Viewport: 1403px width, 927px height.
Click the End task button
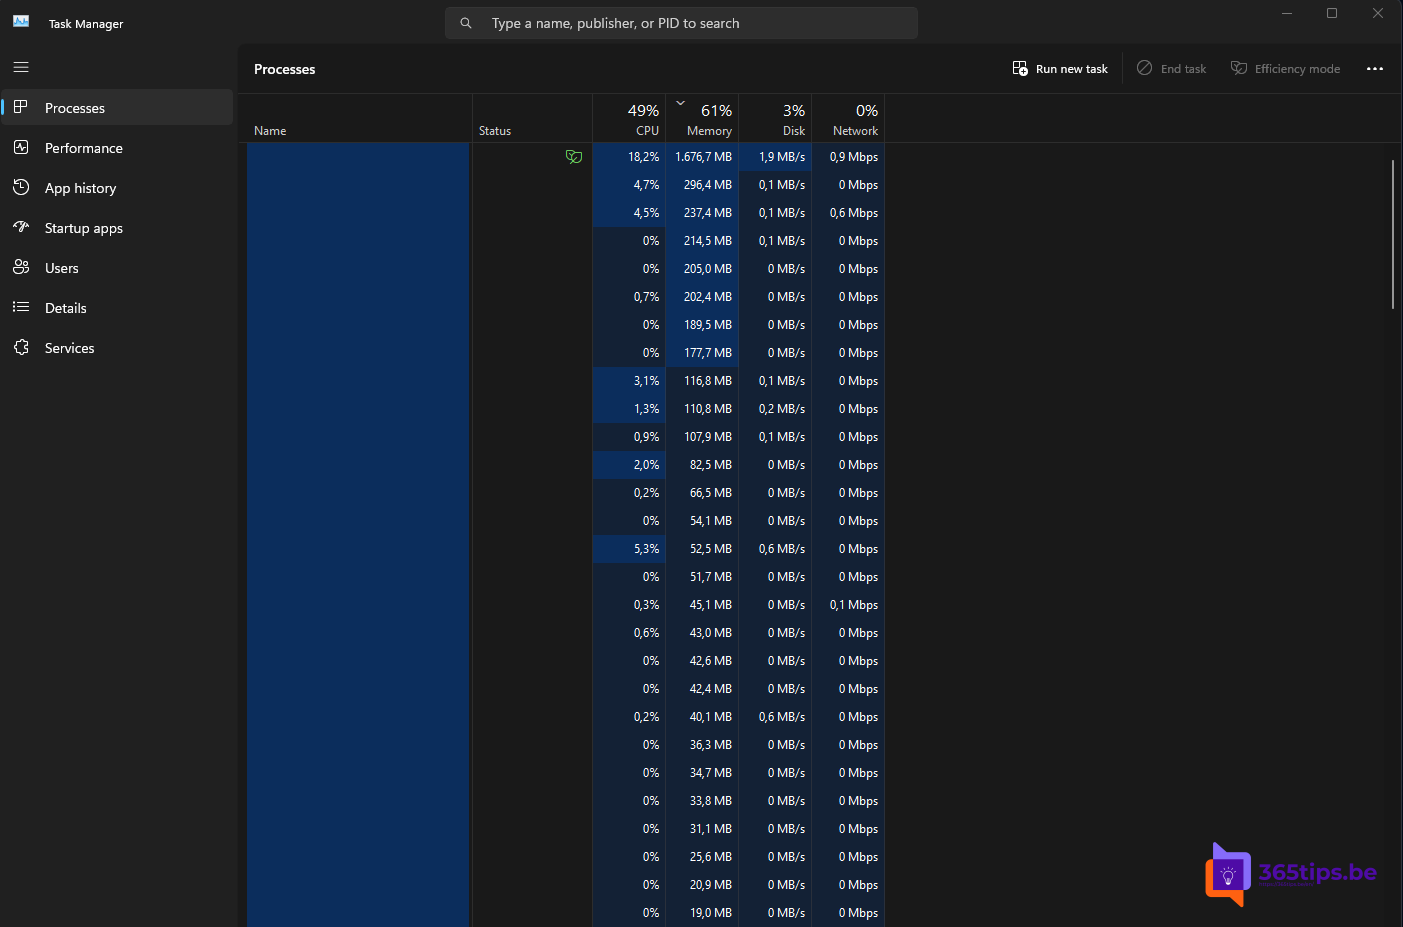pos(1171,69)
